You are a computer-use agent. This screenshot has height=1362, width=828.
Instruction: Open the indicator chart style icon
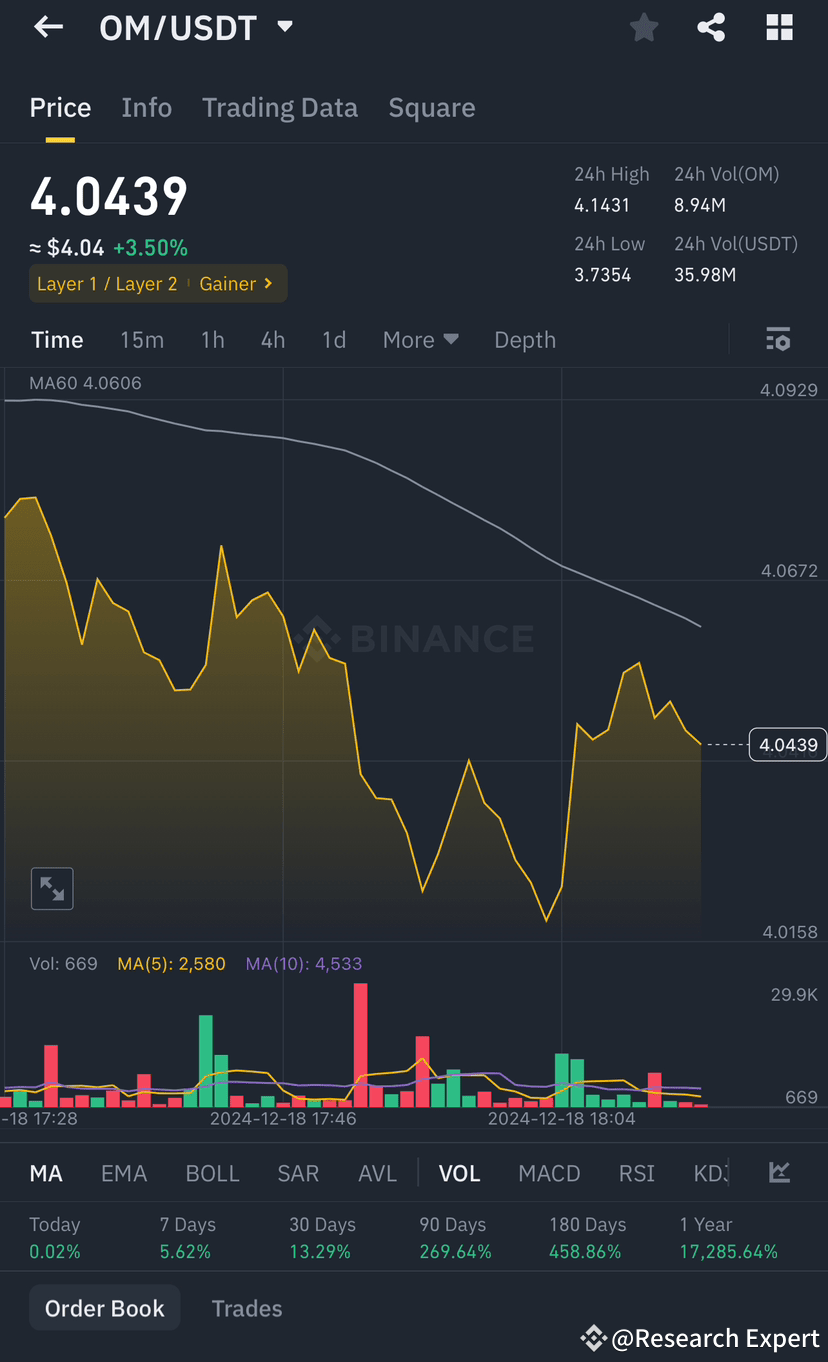pos(779,1172)
